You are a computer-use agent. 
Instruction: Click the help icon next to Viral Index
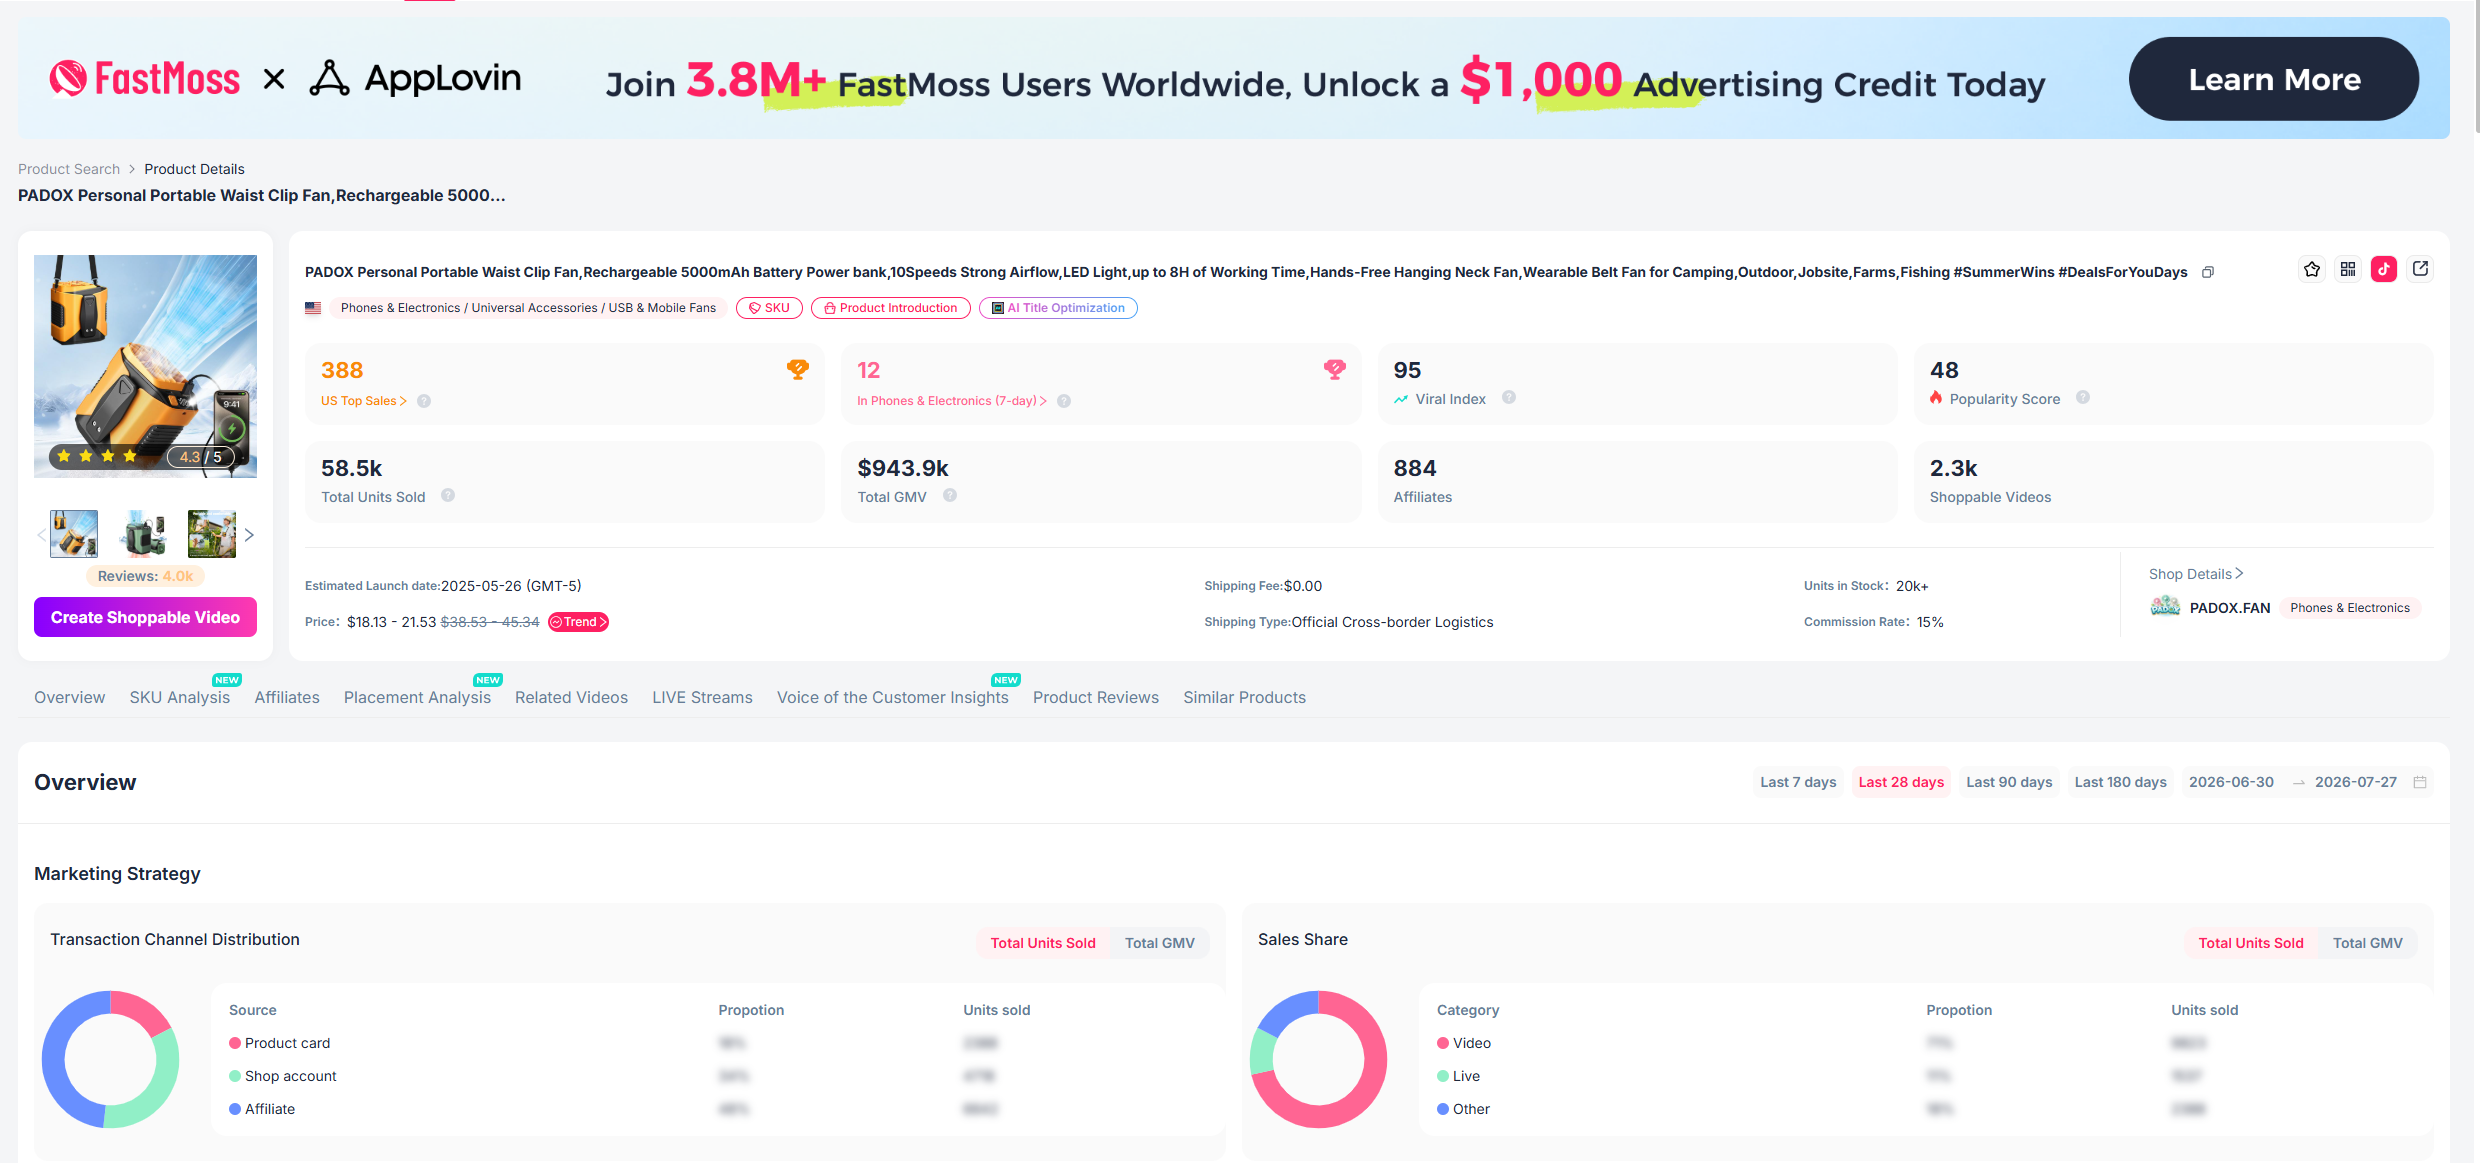pos(1509,397)
